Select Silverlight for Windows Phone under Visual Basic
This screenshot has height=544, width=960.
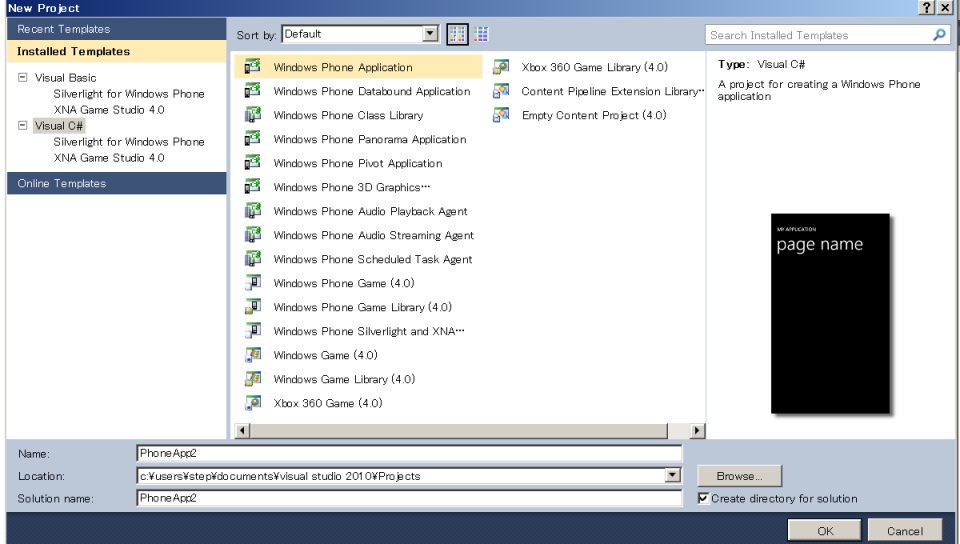(x=129, y=94)
